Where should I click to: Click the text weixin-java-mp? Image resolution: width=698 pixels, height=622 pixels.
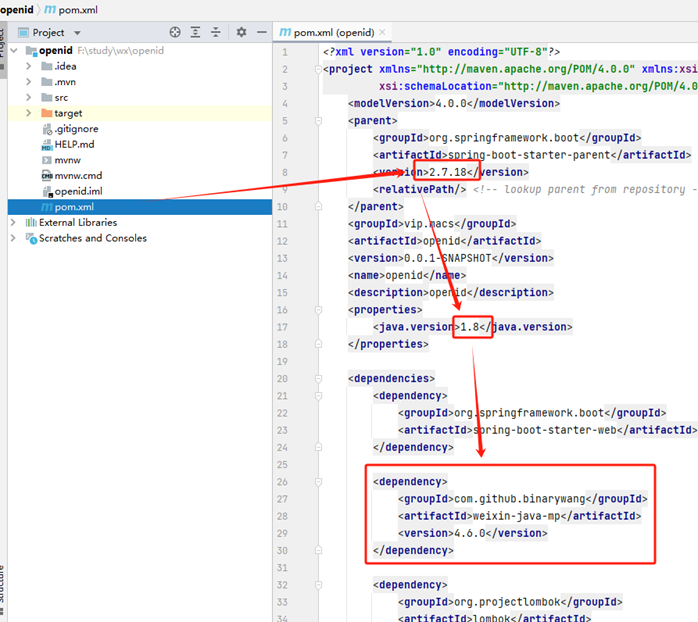[516, 516]
